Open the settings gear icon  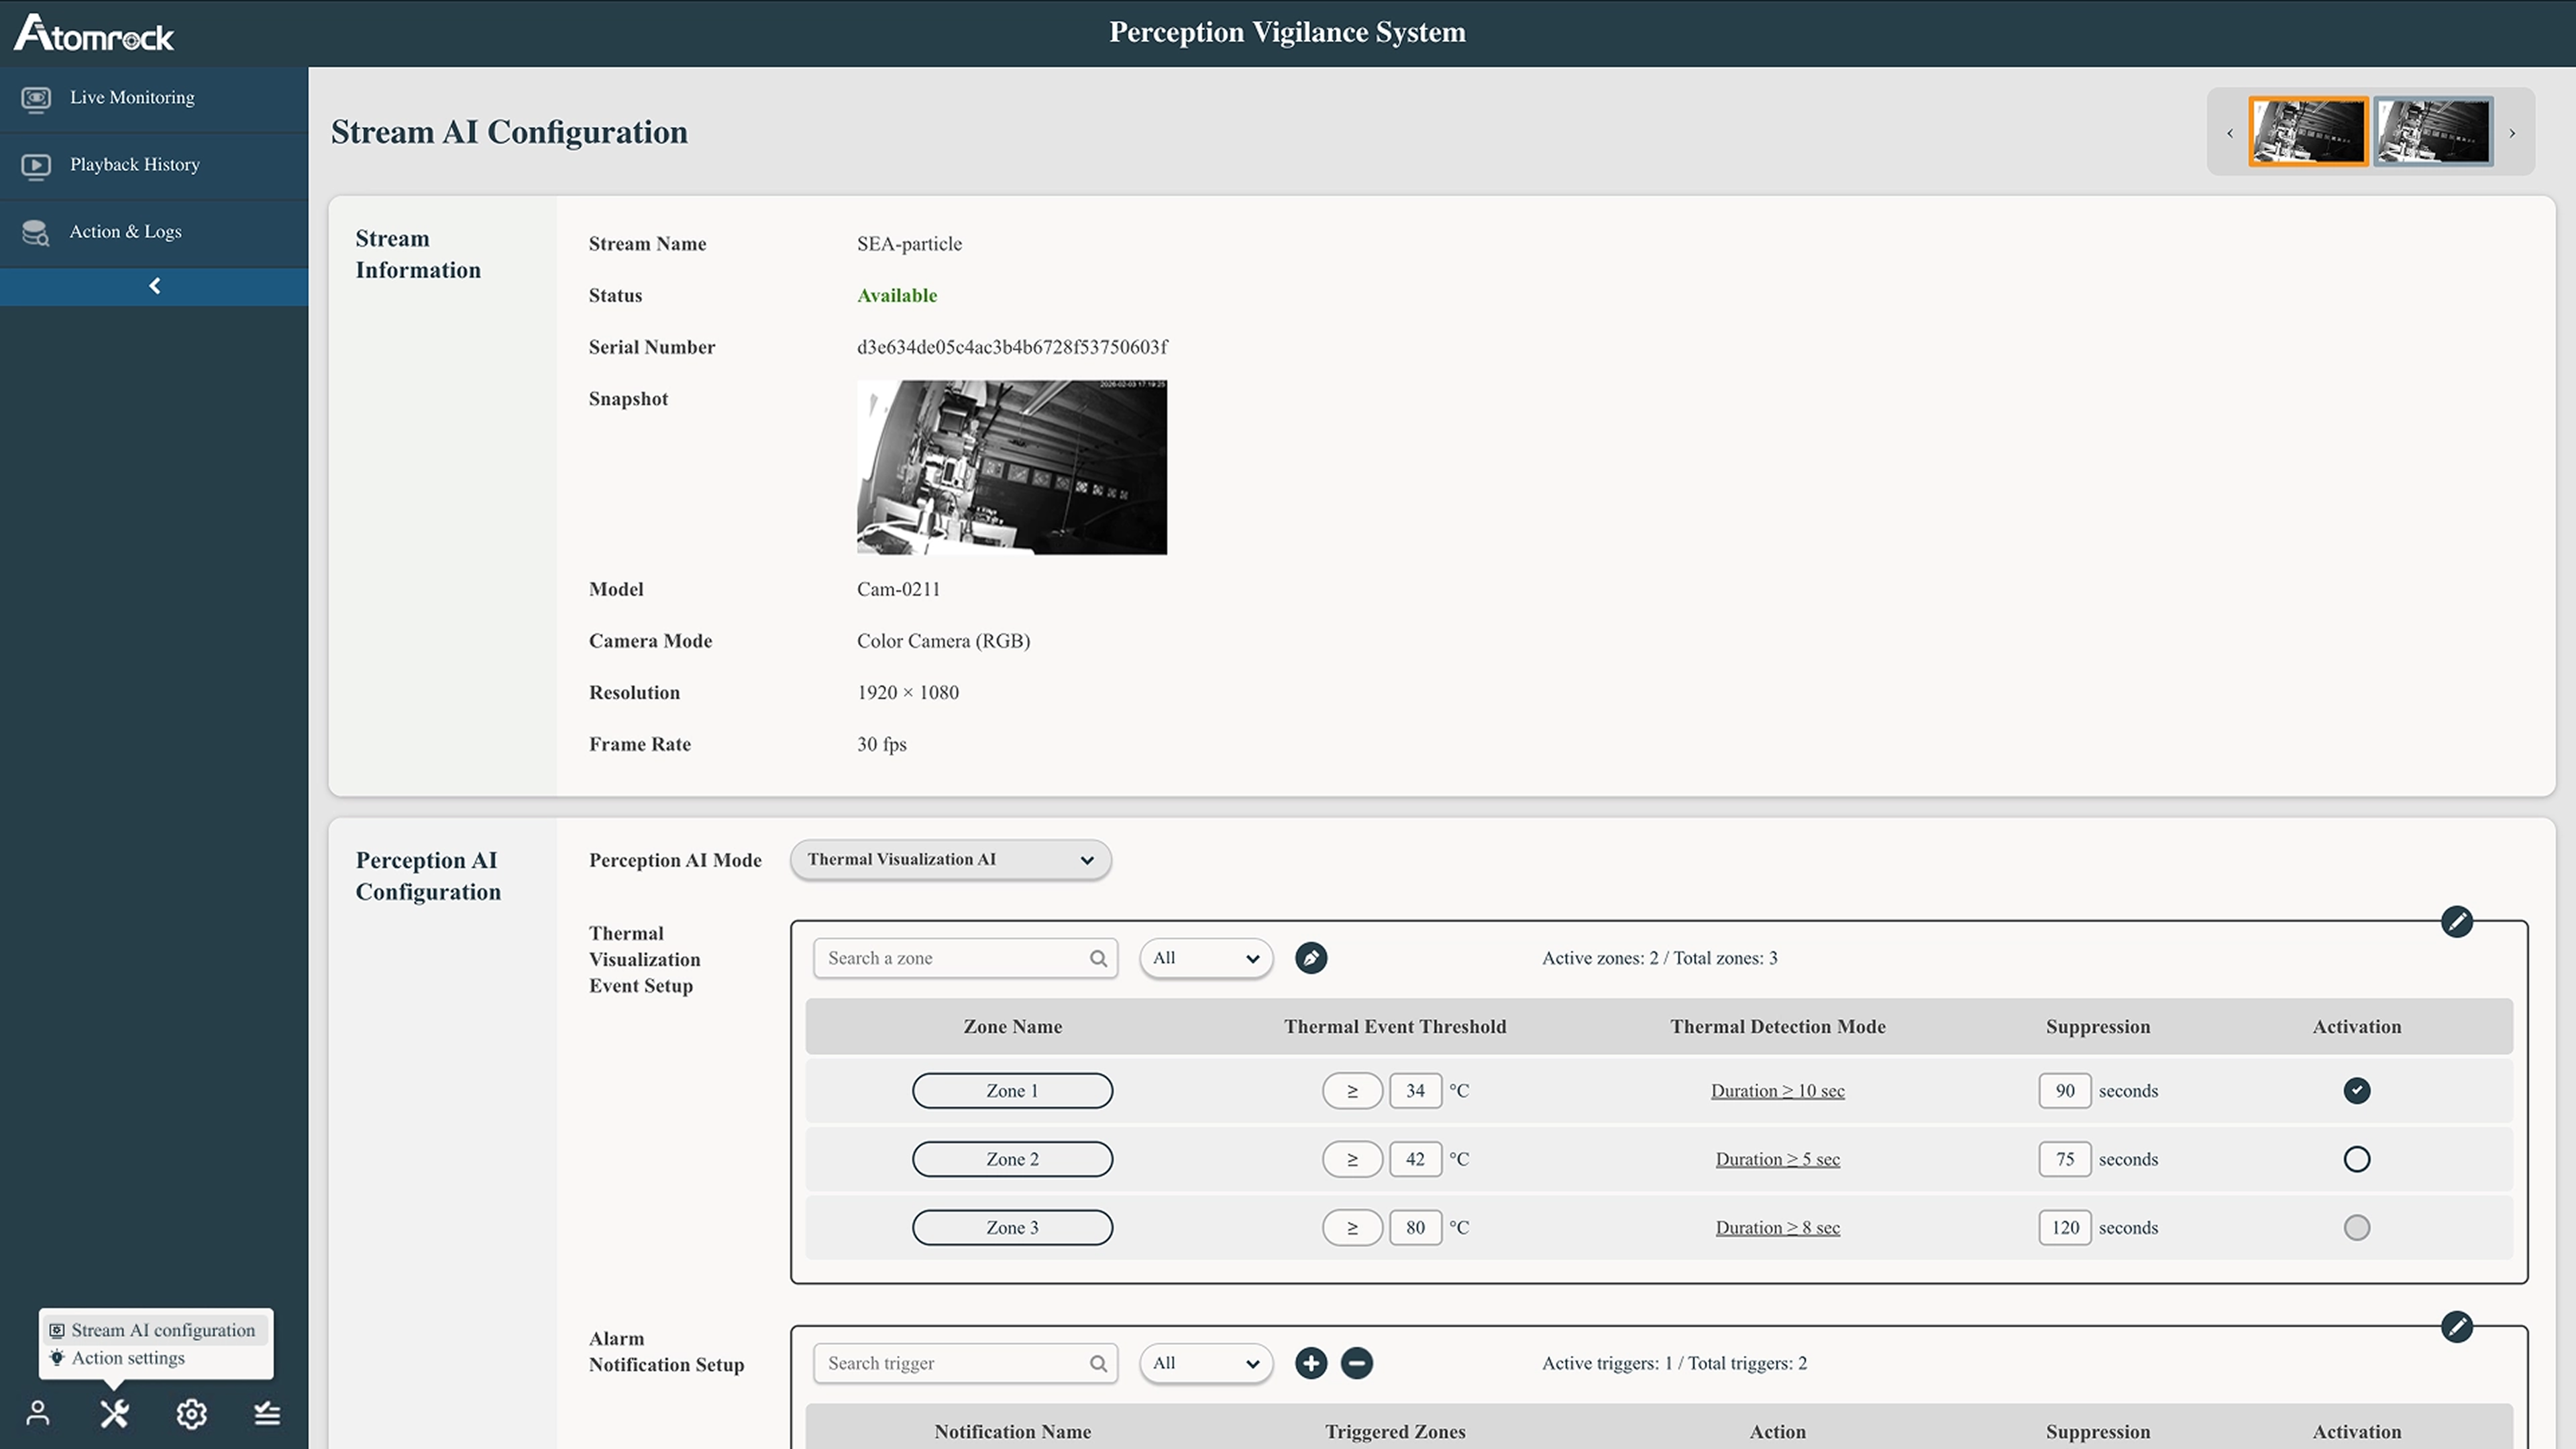[x=191, y=1413]
